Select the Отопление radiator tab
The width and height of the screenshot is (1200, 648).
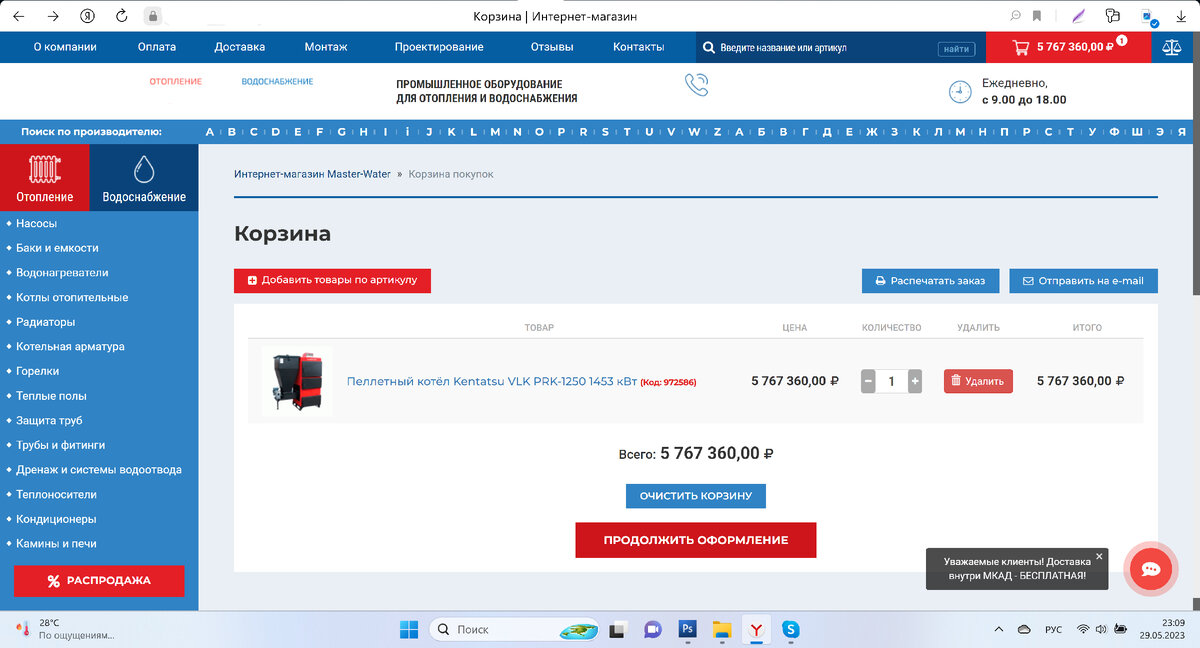45,177
